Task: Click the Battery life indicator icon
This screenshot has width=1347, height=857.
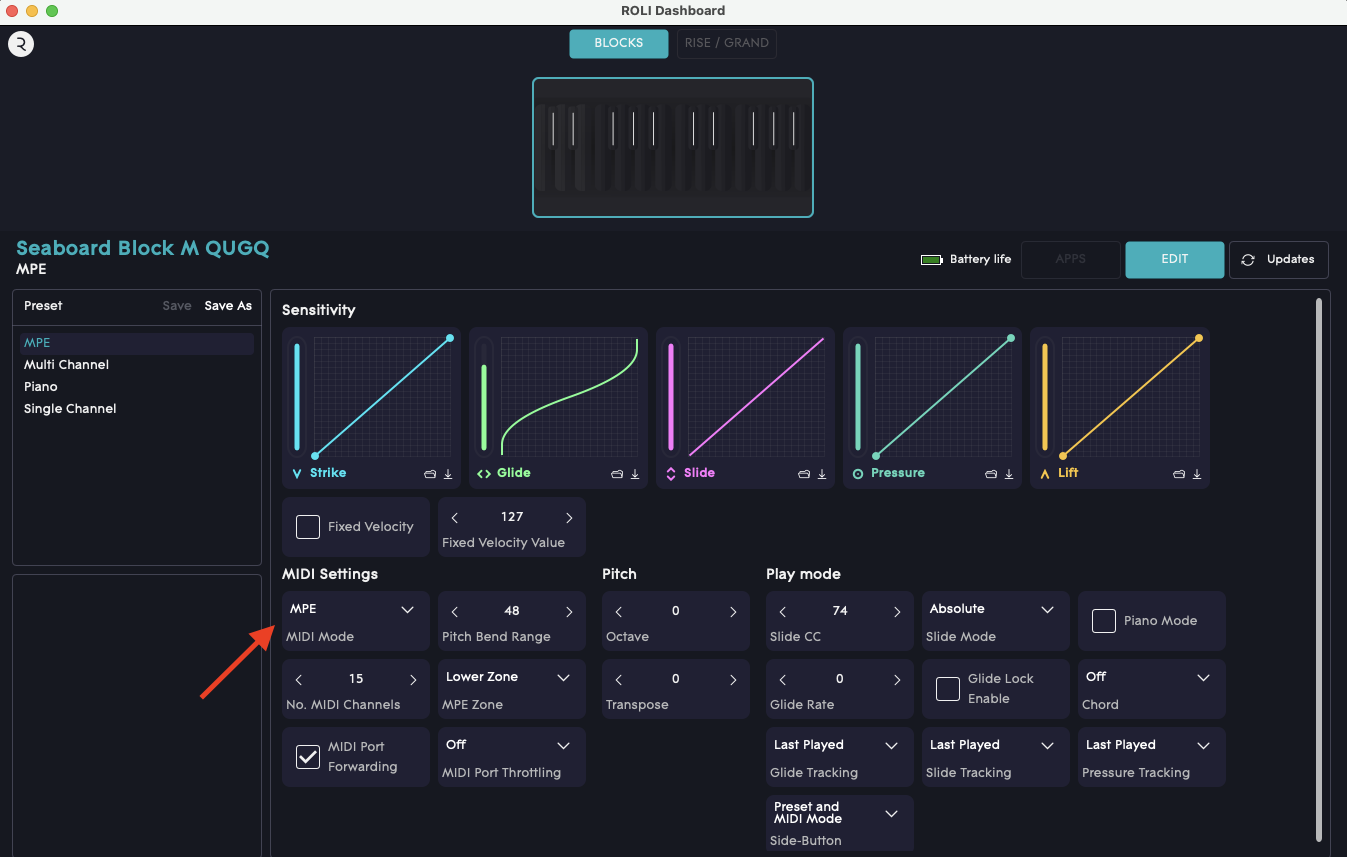Action: click(x=932, y=260)
